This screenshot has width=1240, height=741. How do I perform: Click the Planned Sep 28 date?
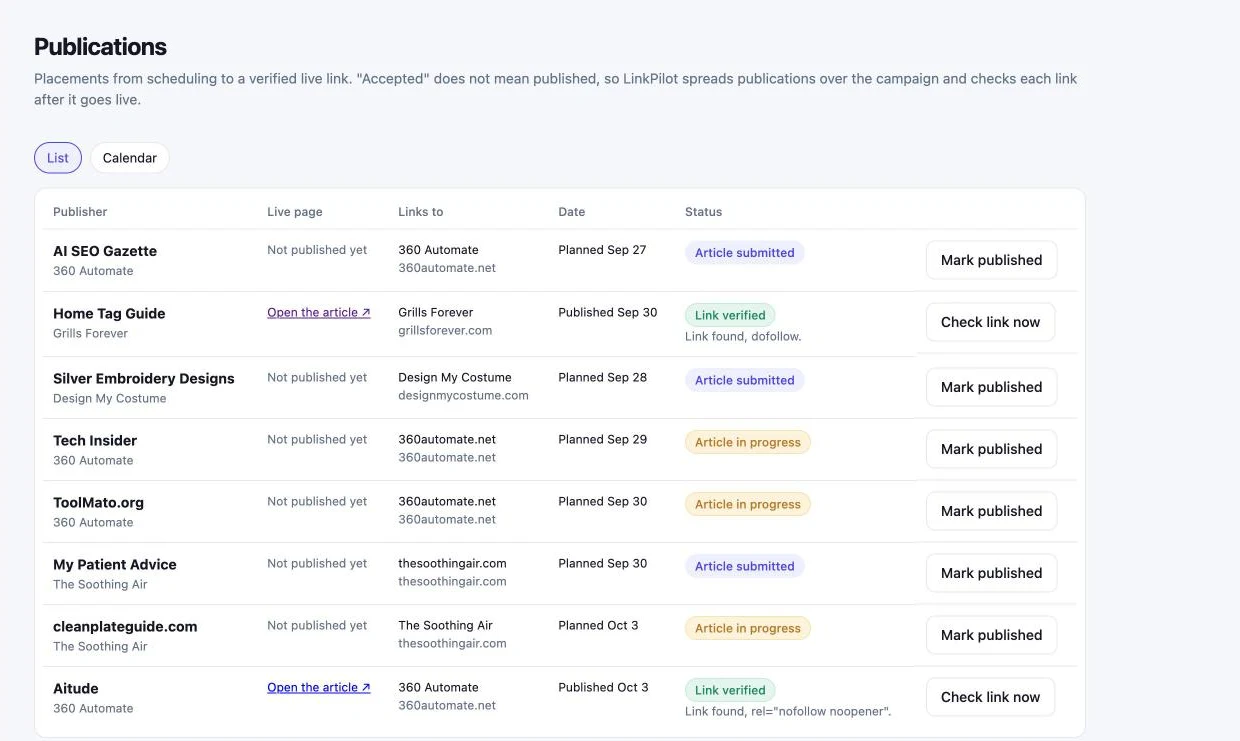click(x=602, y=377)
